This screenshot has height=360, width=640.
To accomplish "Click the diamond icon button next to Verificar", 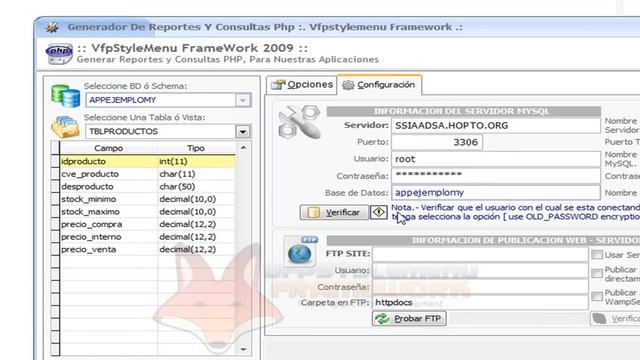I will click(378, 212).
